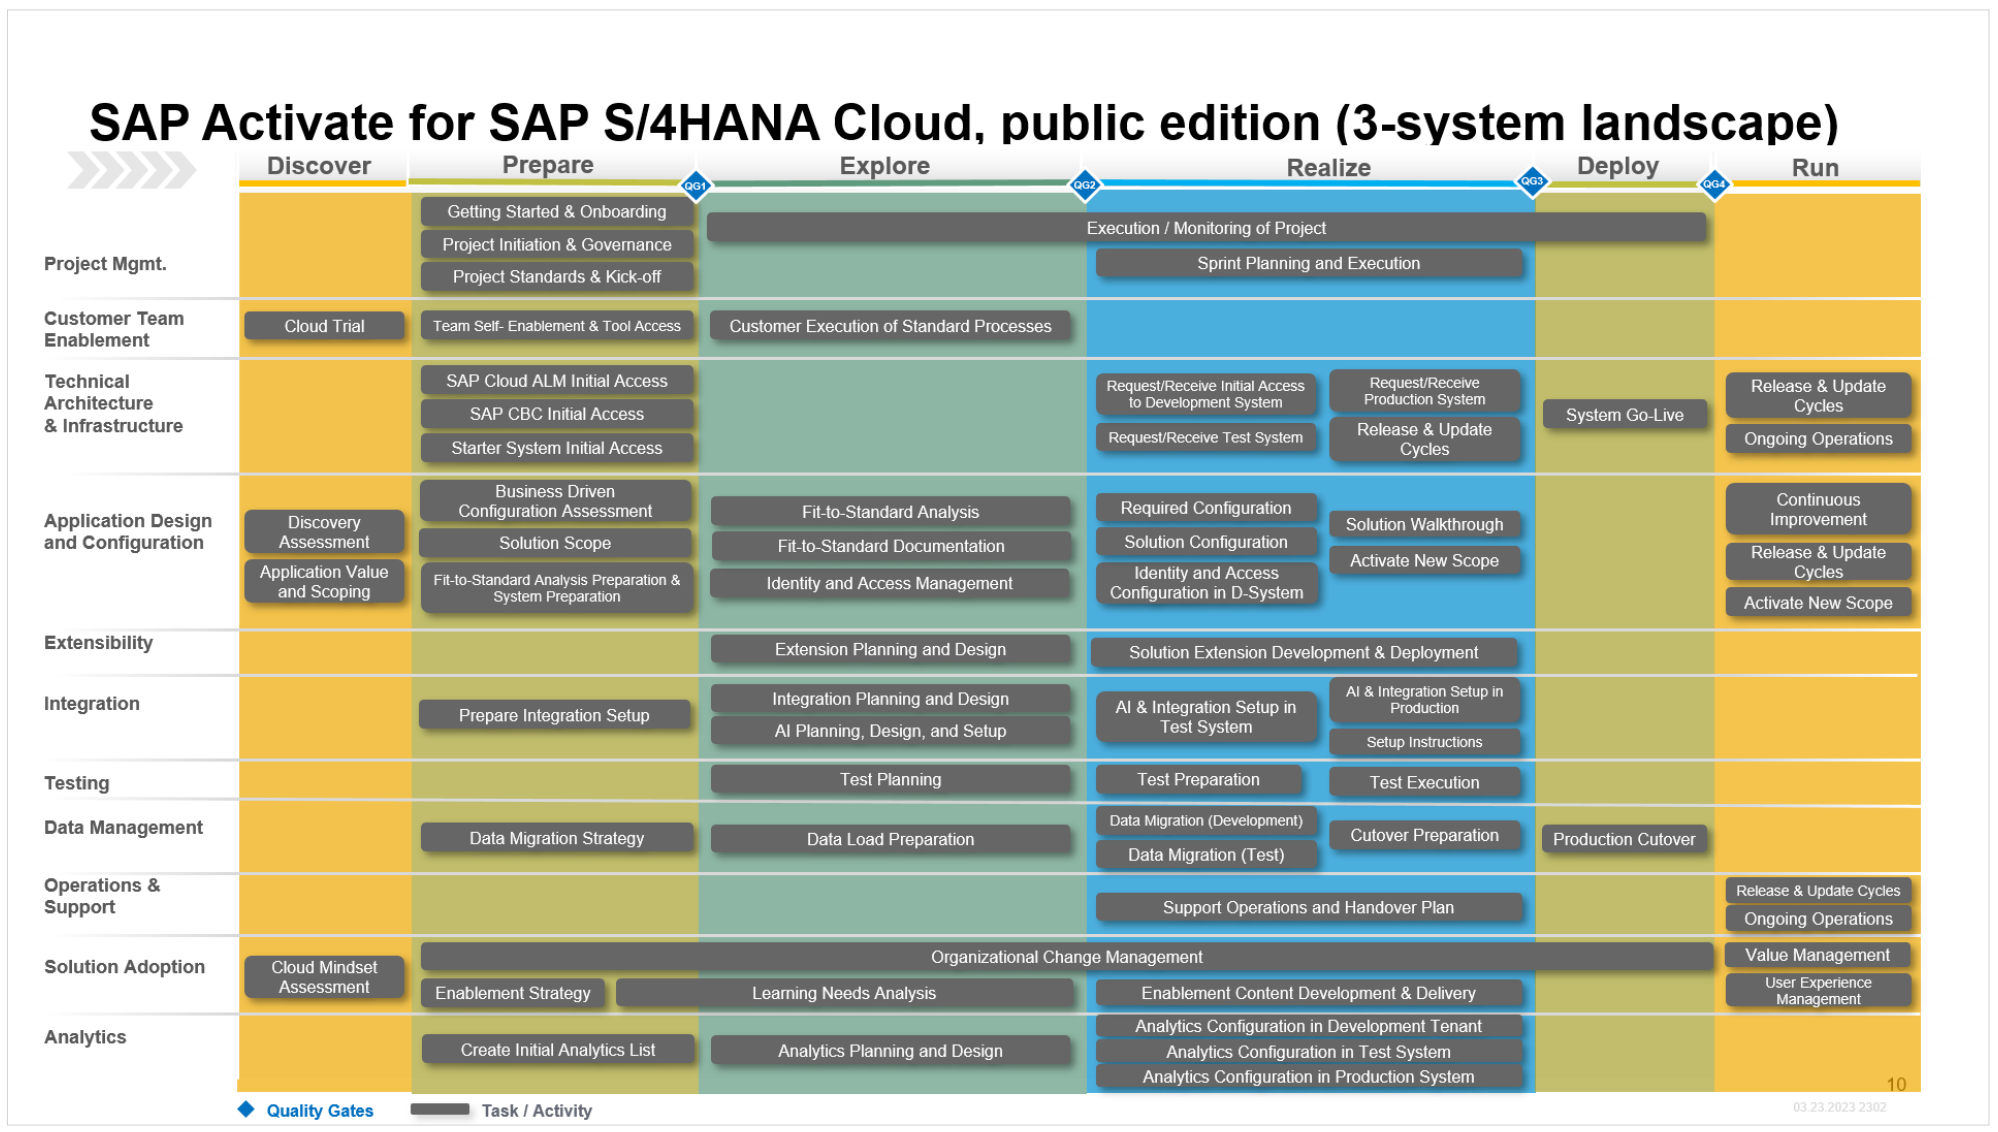
Task: Click the QG3 quality gate diamond
Action: tap(1531, 181)
